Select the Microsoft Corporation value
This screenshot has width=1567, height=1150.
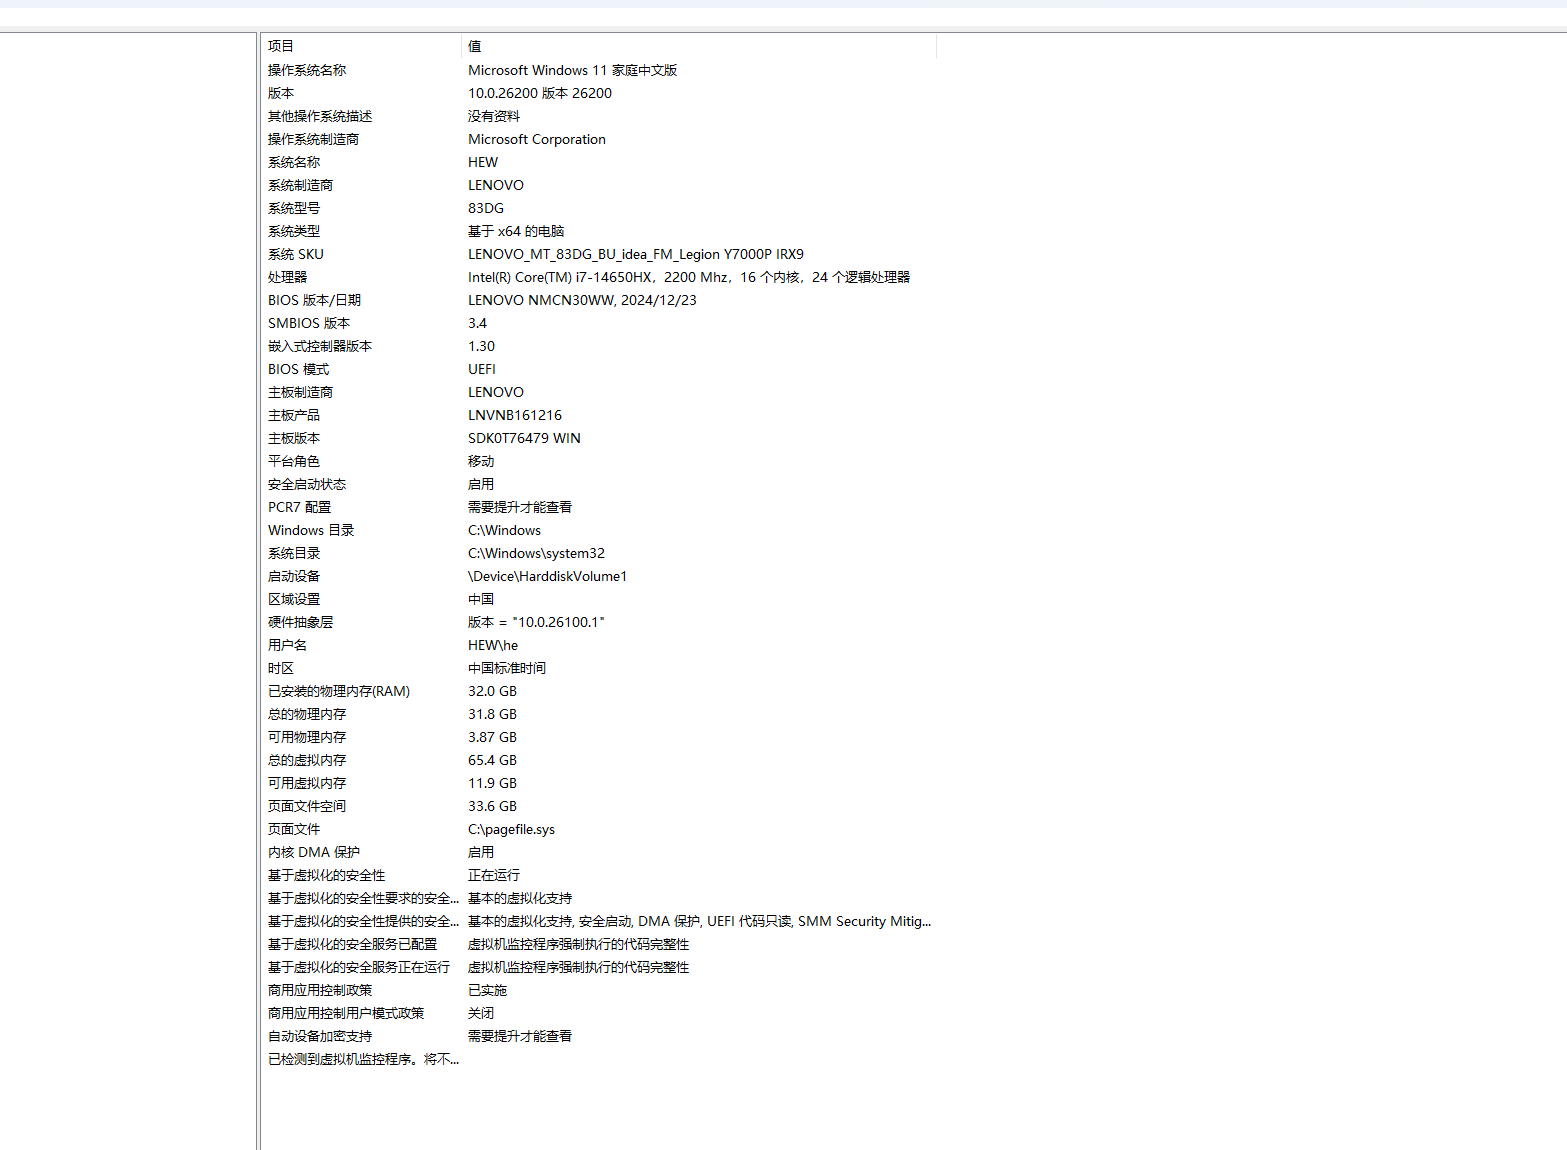point(537,139)
